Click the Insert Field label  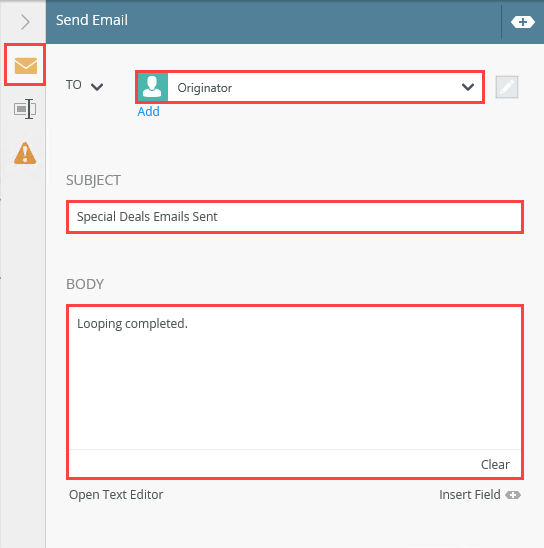470,495
